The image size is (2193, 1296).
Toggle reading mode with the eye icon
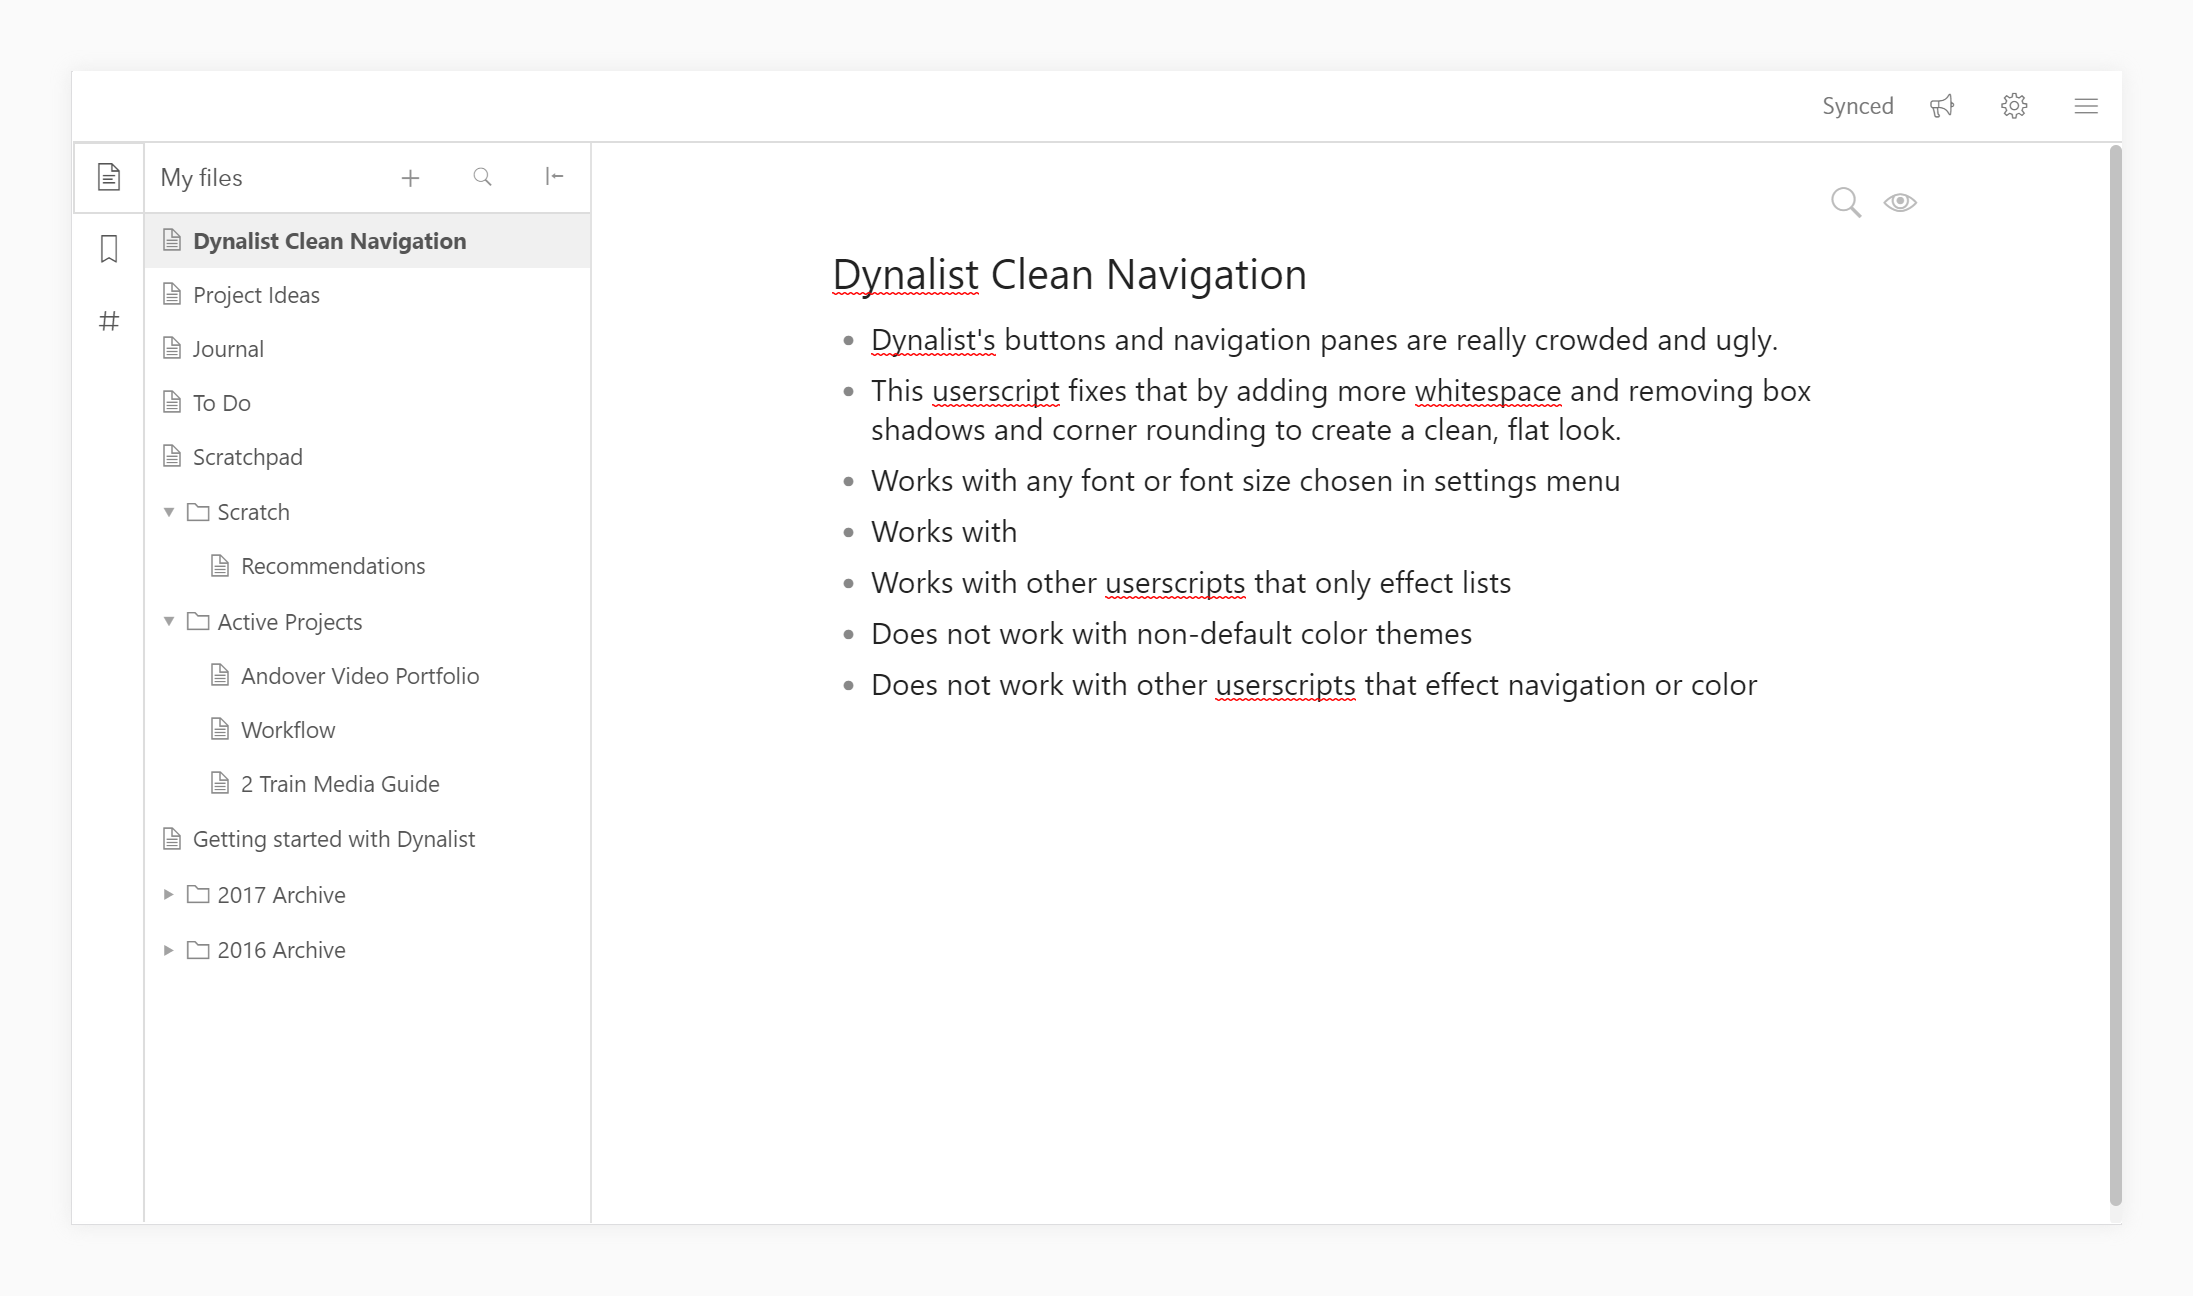[1900, 202]
